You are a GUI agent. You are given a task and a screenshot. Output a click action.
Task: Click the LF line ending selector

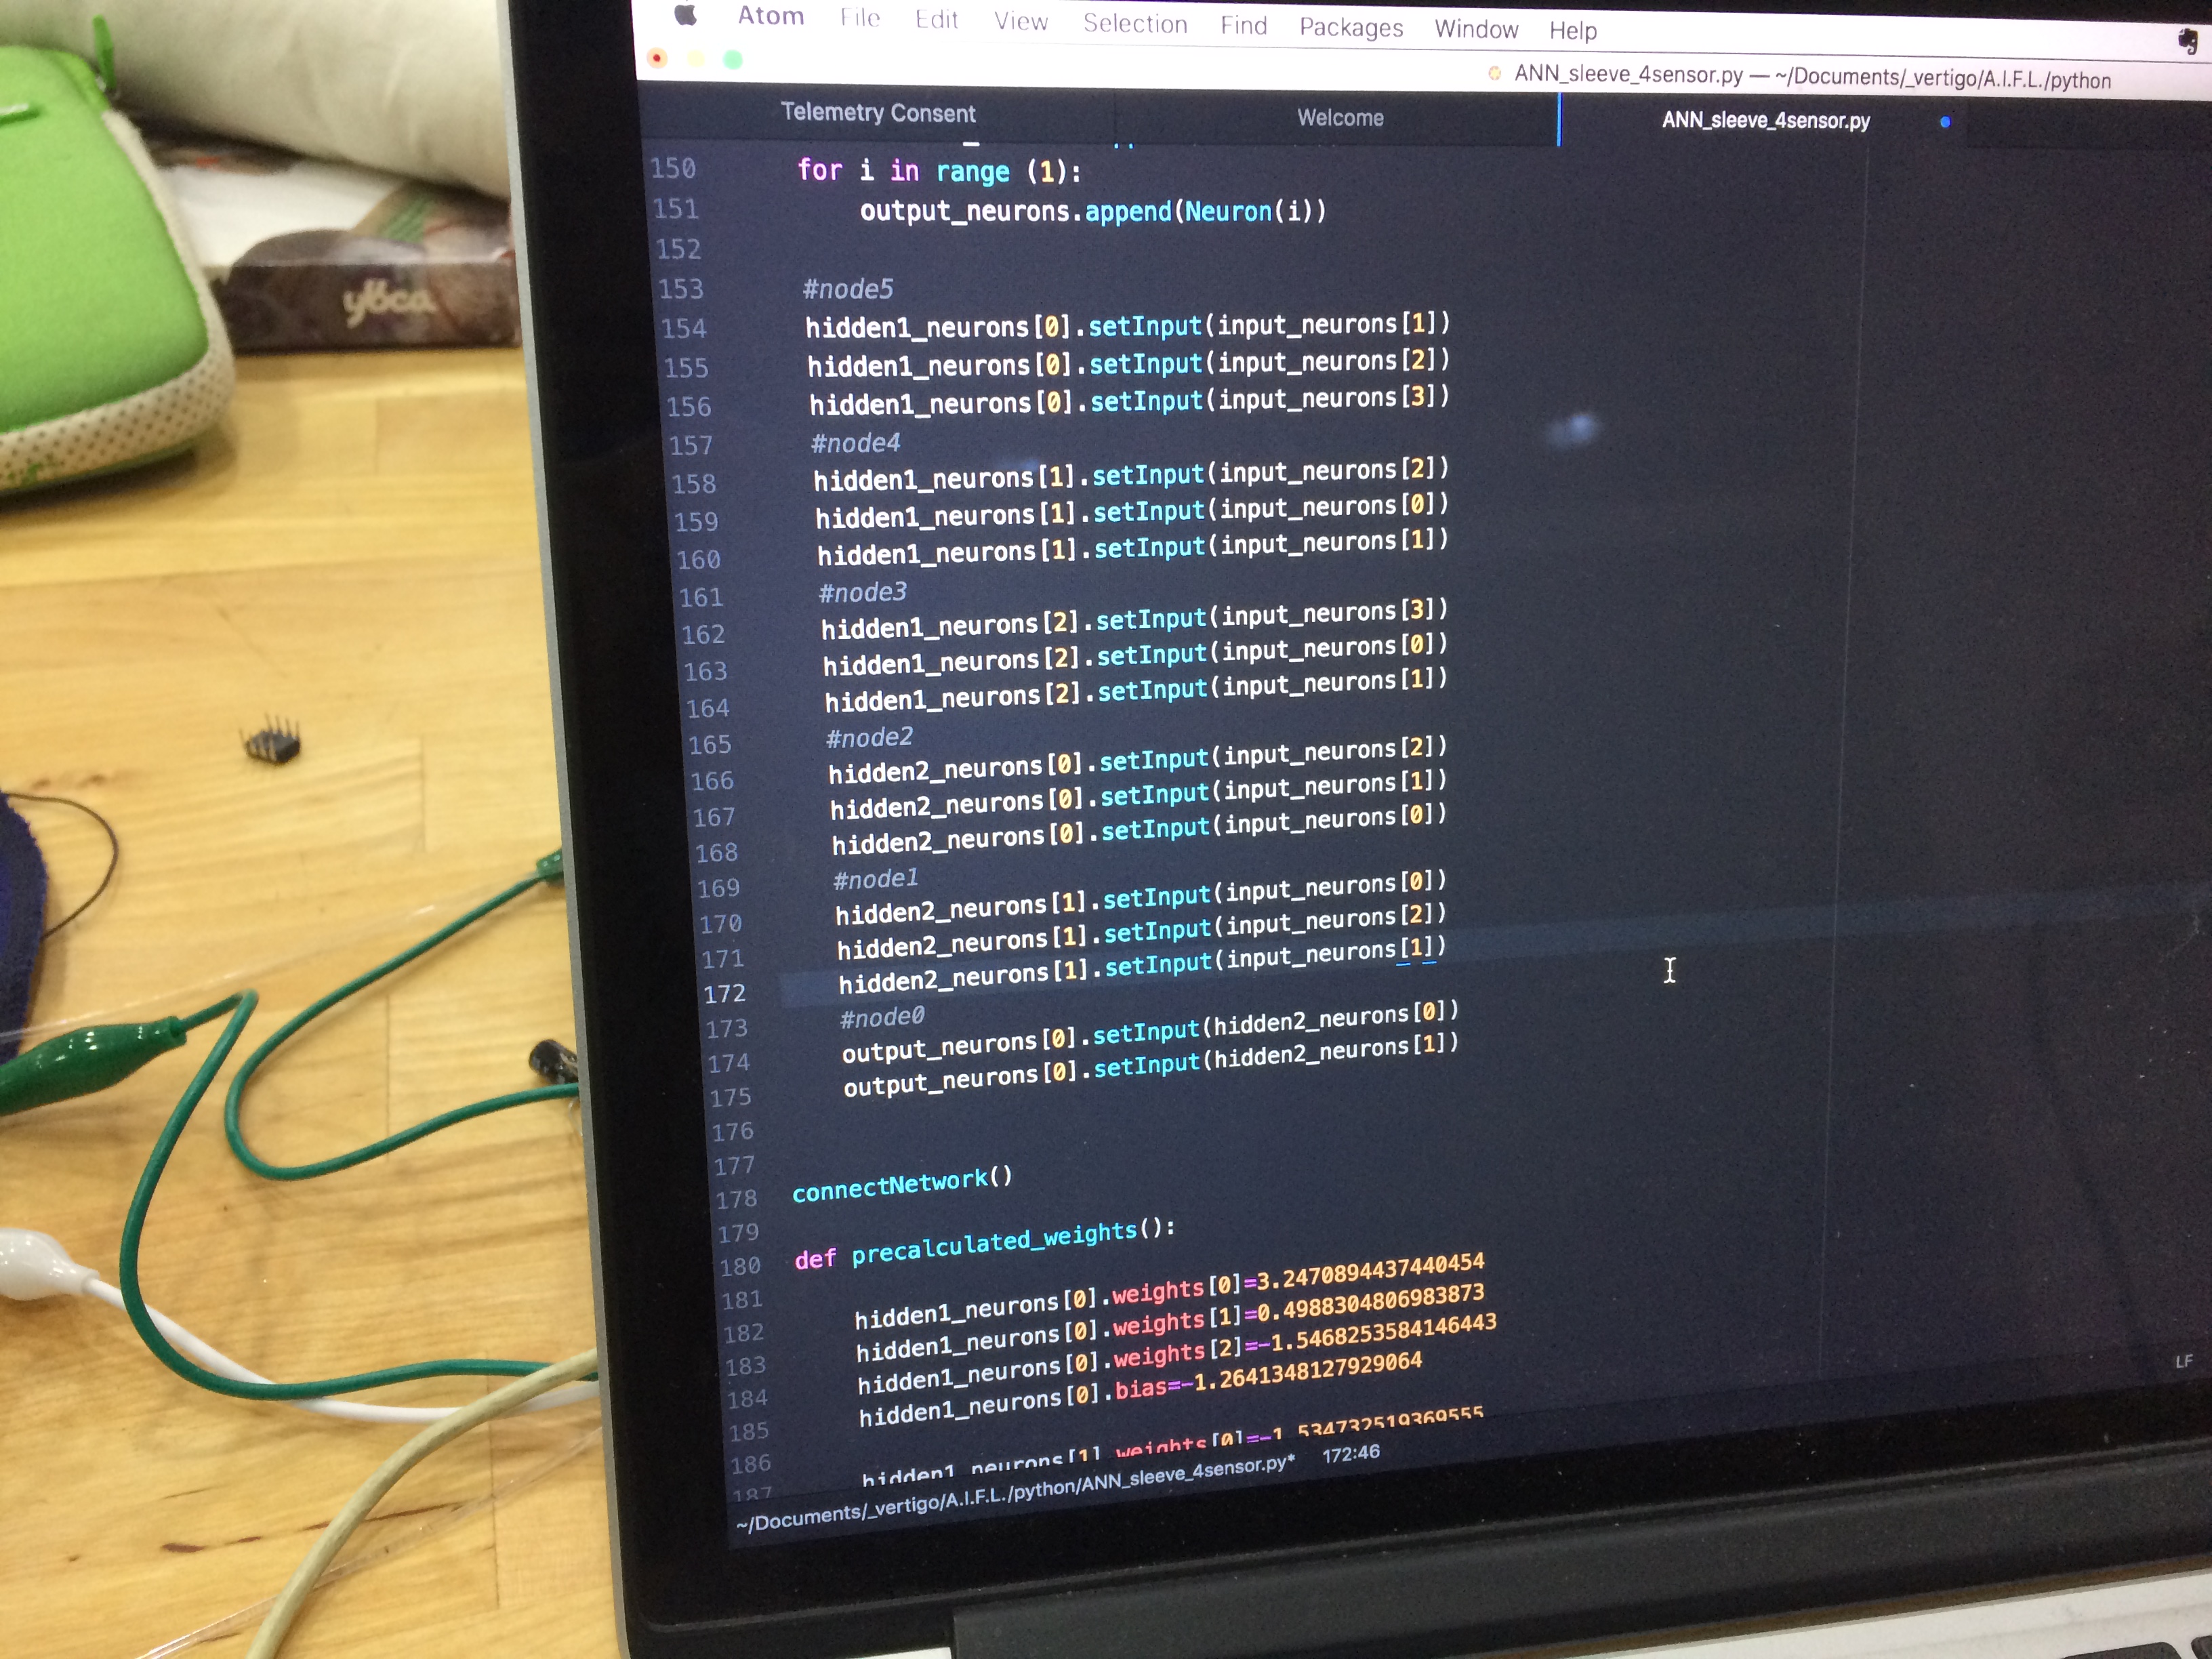pos(2183,1362)
